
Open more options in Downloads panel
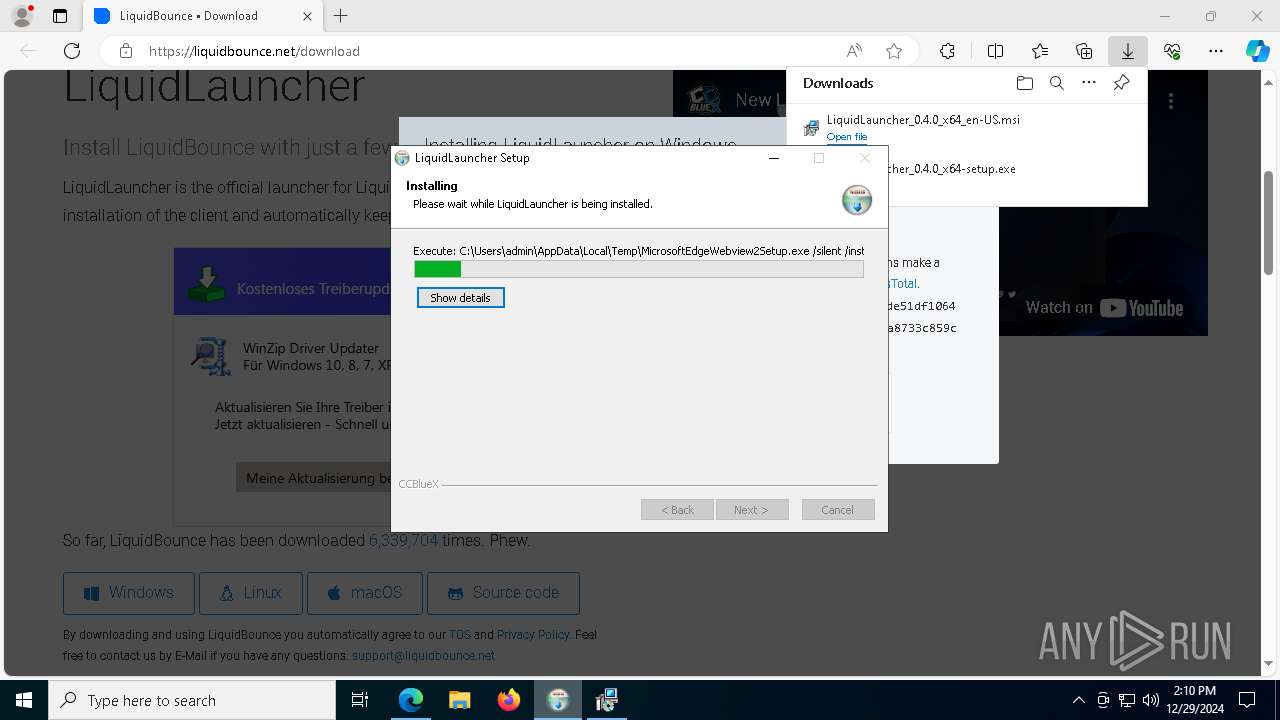[x=1089, y=83]
